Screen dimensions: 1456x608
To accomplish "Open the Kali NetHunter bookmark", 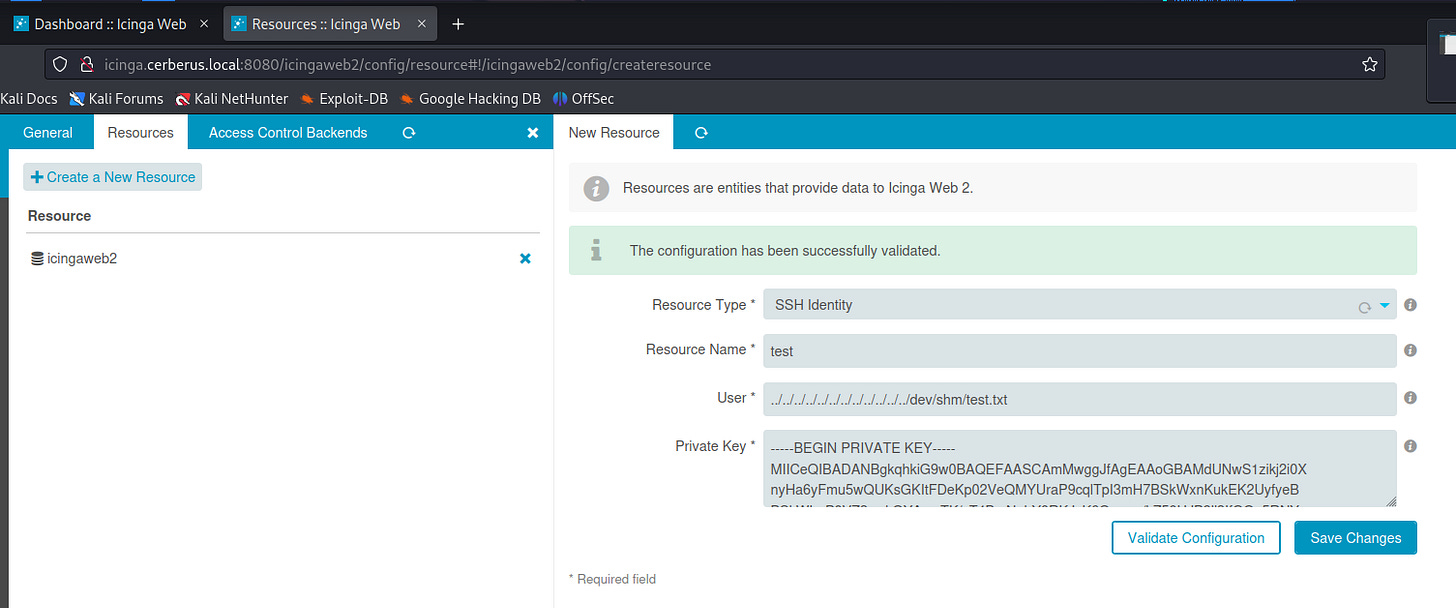I will [x=232, y=98].
